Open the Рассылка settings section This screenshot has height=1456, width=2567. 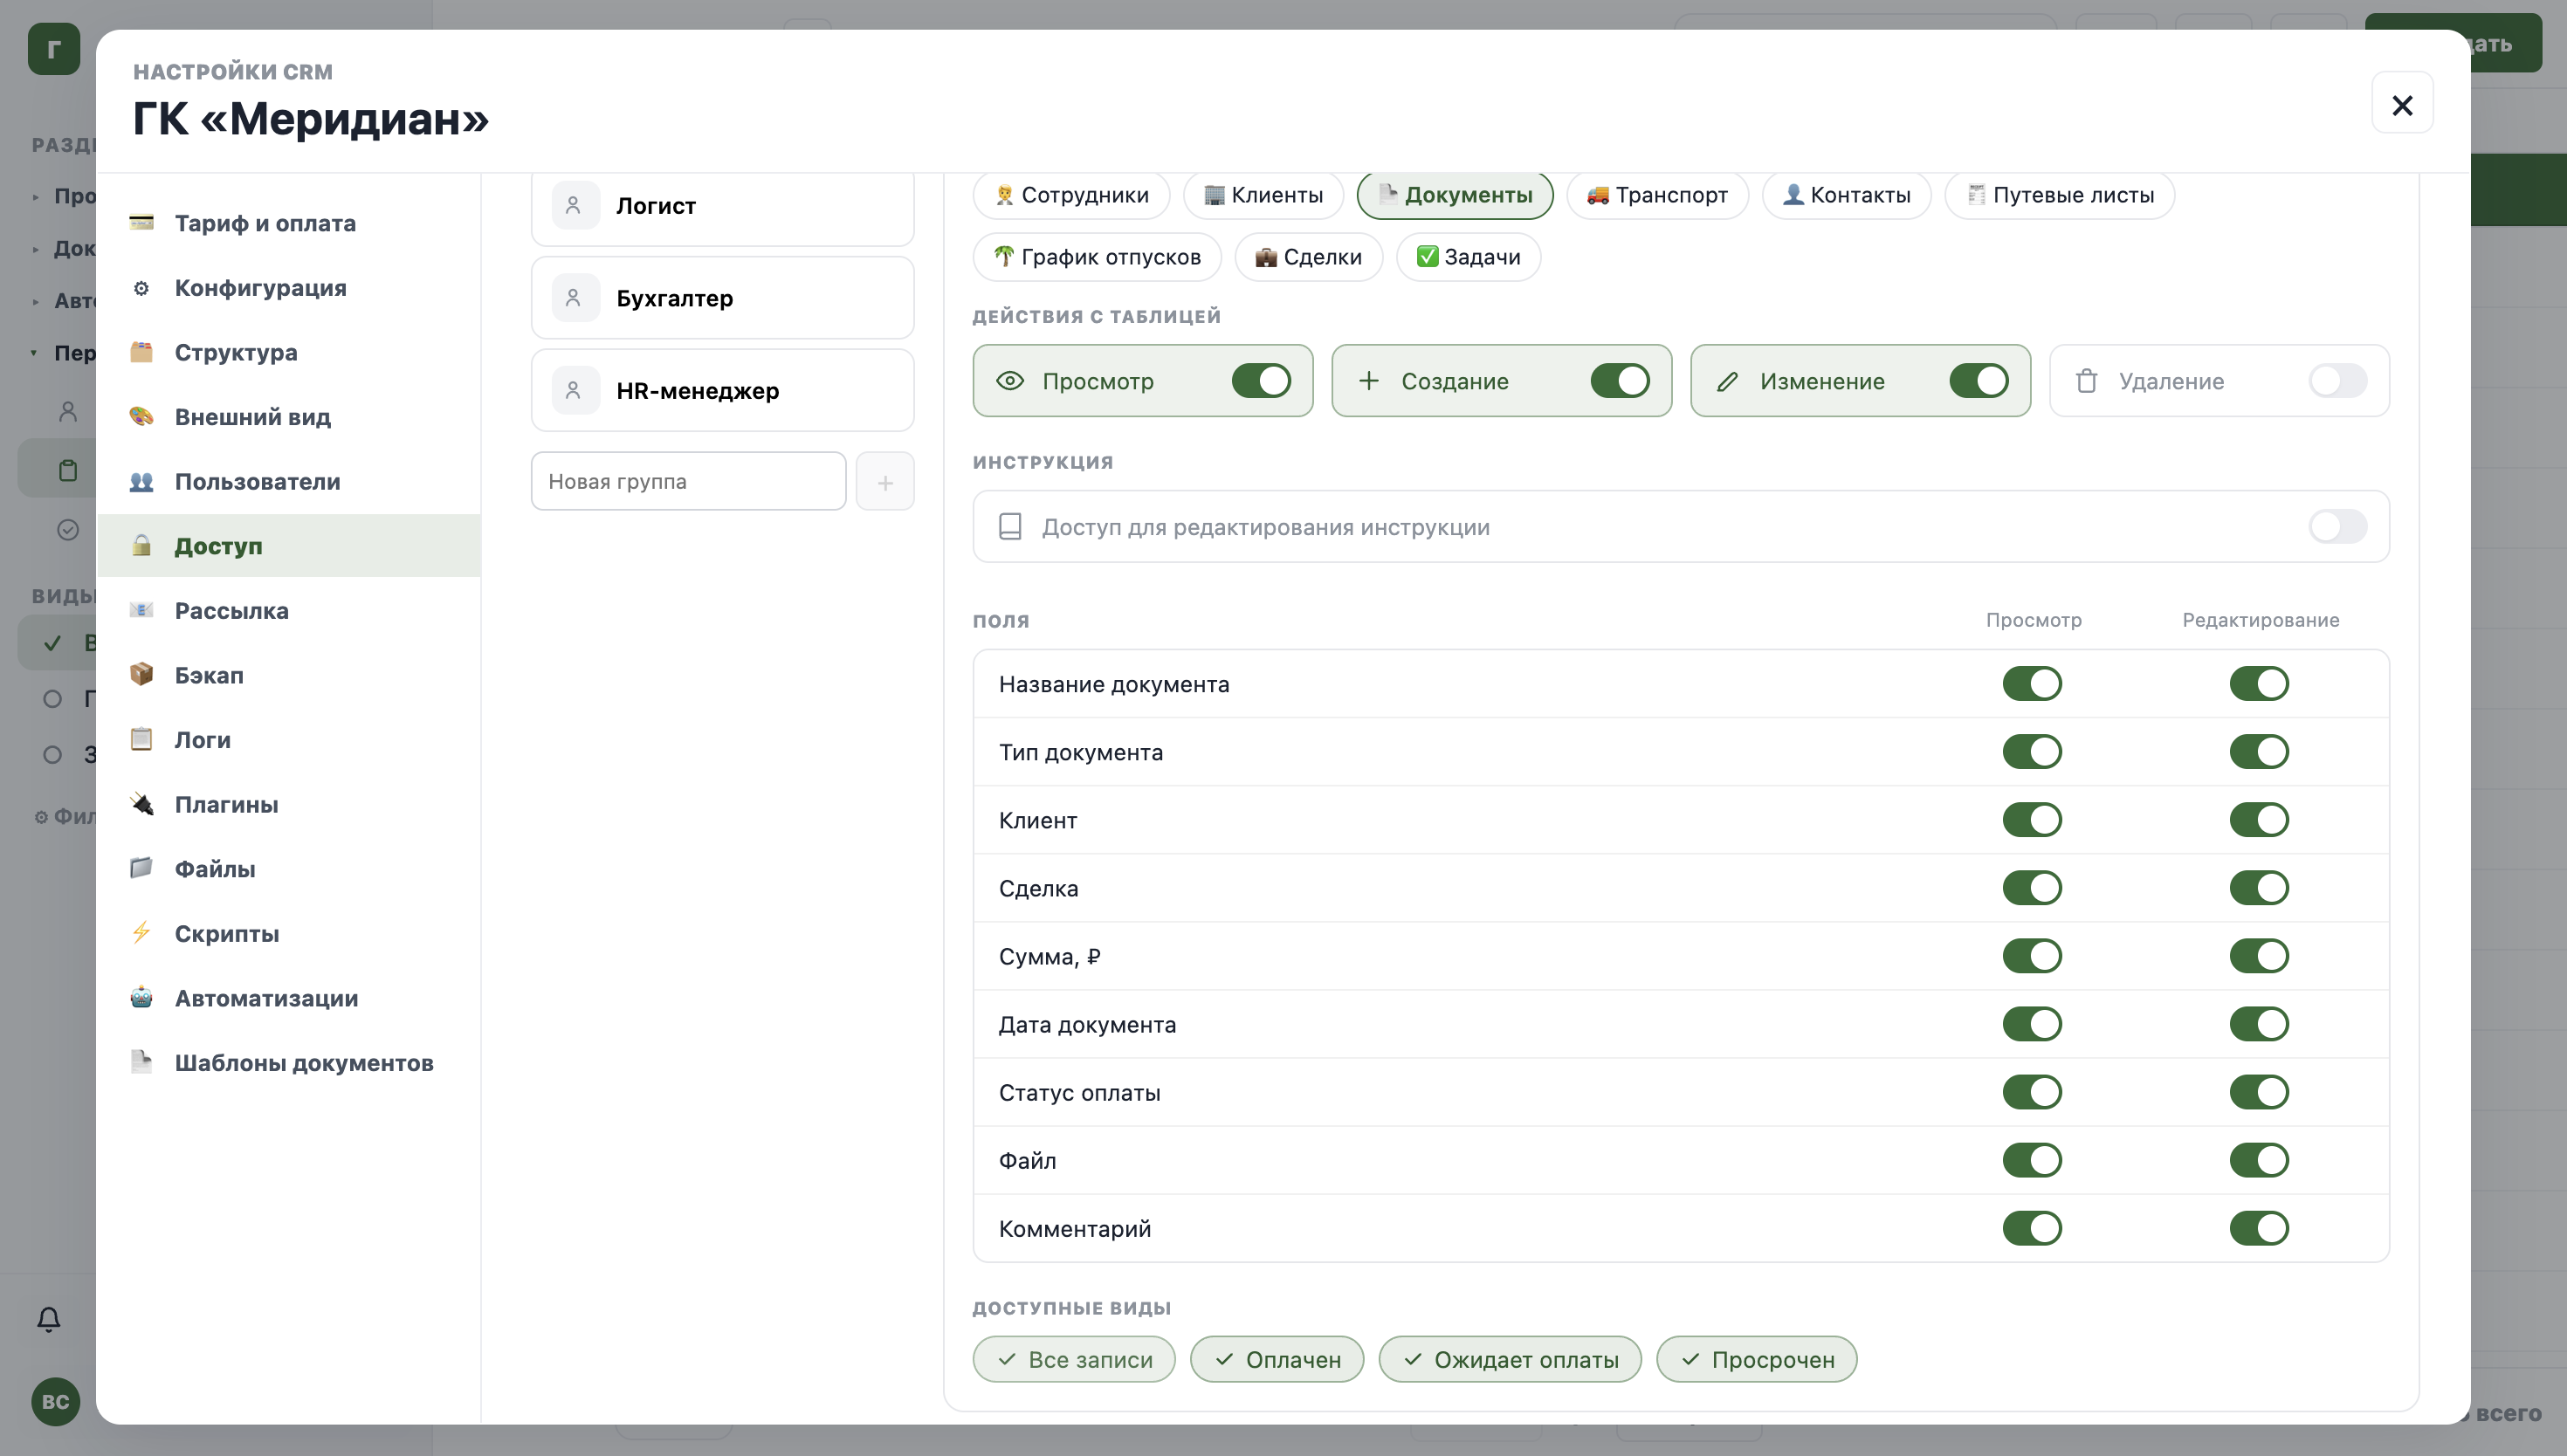(x=289, y=611)
